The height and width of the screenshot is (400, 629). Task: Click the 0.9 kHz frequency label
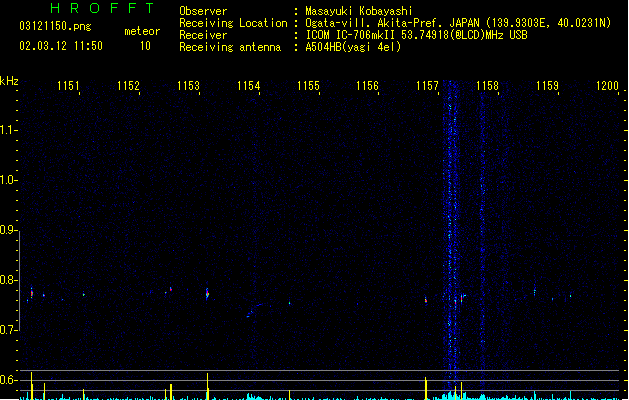coord(7,230)
